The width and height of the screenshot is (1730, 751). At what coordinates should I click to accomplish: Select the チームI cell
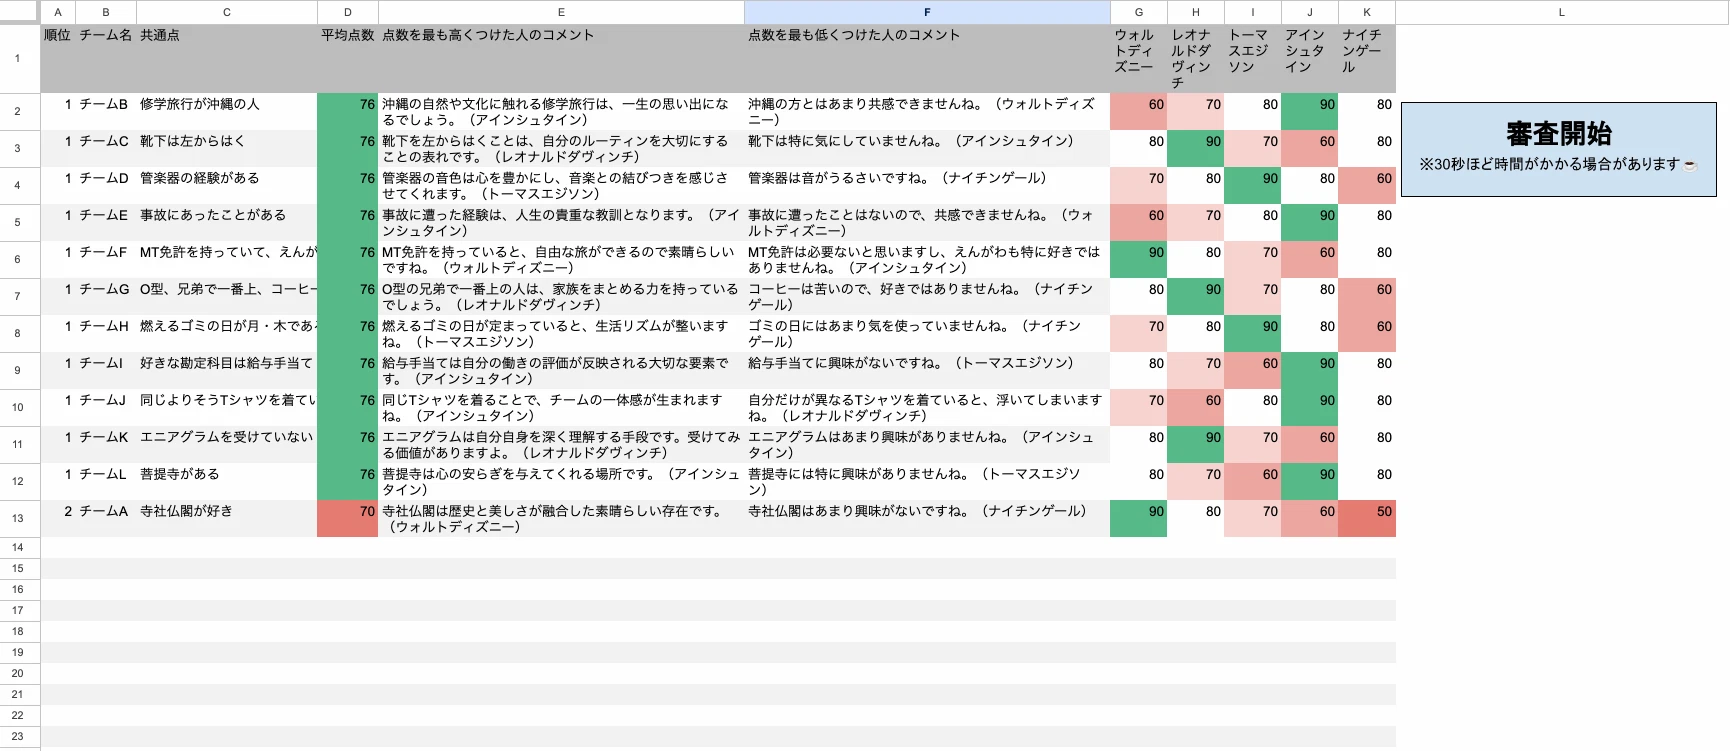[x=106, y=370]
